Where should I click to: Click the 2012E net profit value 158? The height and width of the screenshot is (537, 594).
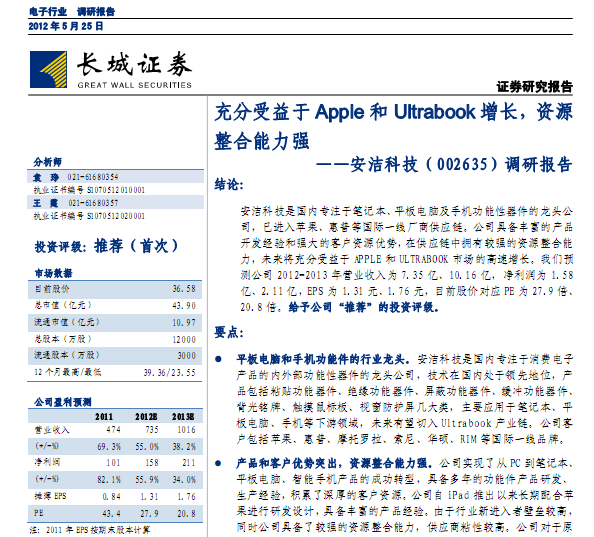152,463
